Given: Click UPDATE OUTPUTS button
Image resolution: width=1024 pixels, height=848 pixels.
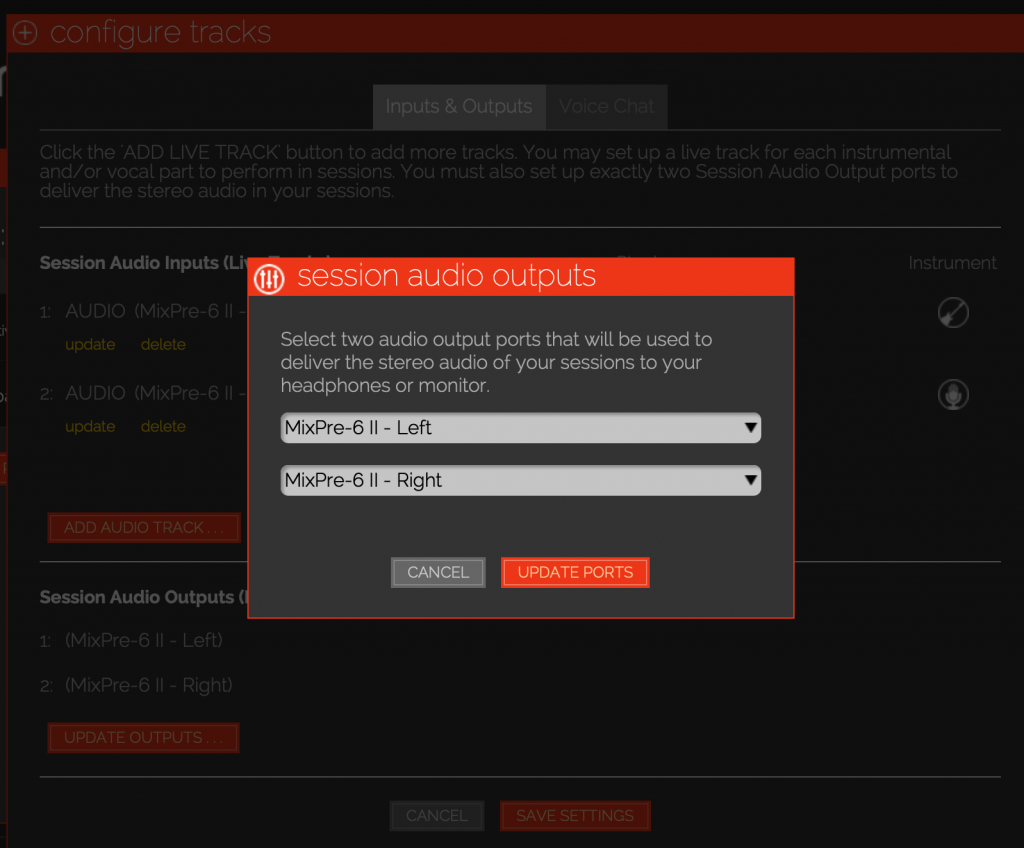Looking at the screenshot, I should pos(144,738).
